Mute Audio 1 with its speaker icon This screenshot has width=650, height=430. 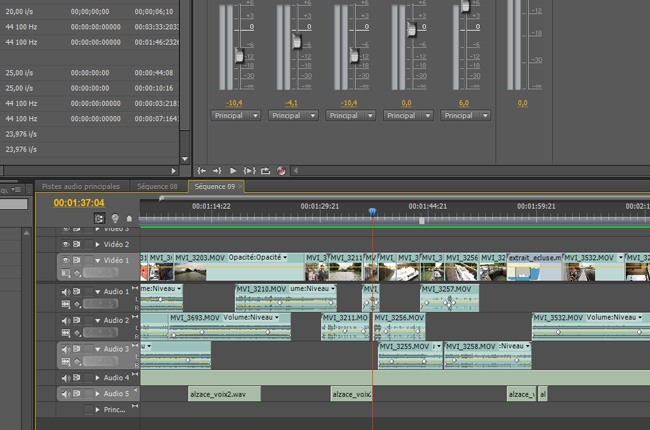pyautogui.click(x=67, y=292)
